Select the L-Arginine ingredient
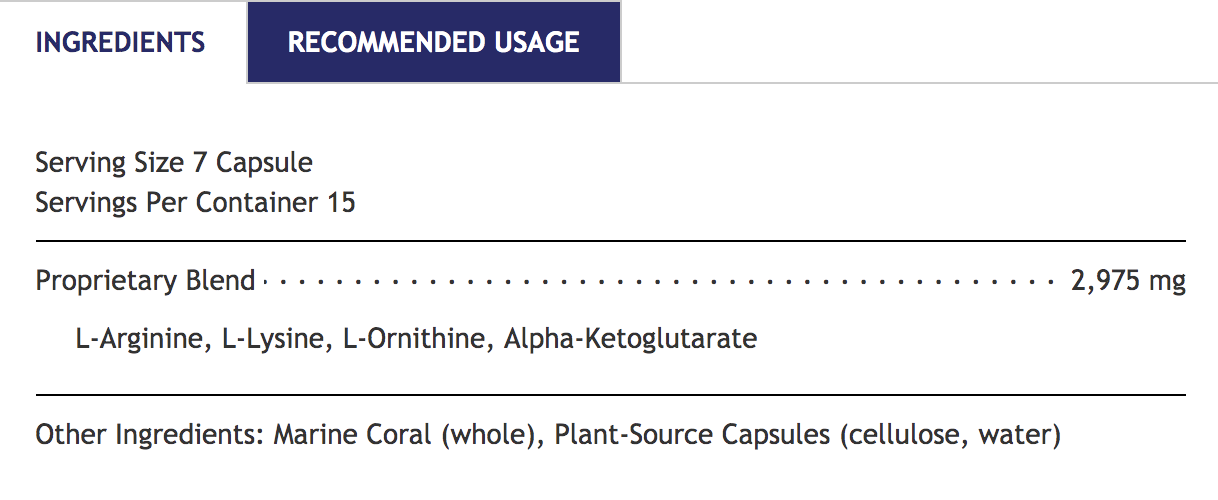1218x500 pixels. pos(141,339)
